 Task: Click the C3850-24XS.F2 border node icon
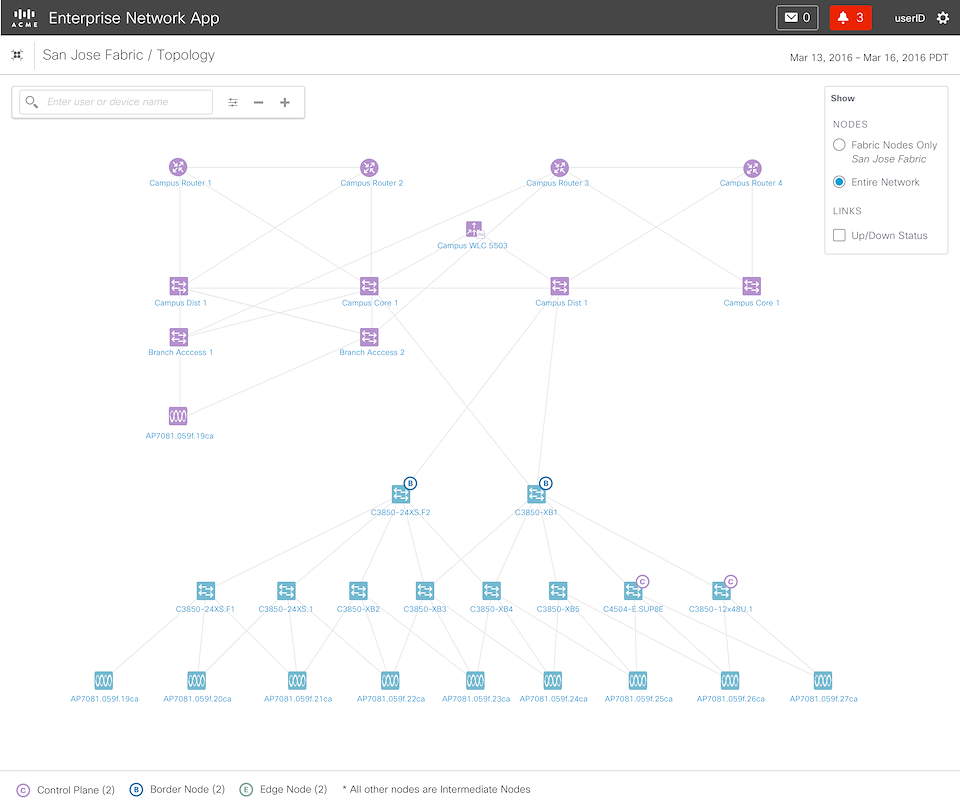tap(400, 494)
